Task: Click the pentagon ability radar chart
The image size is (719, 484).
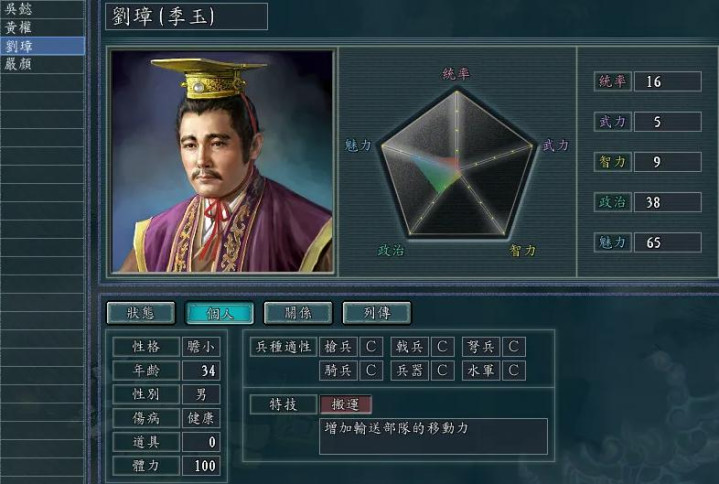Action: (x=457, y=163)
